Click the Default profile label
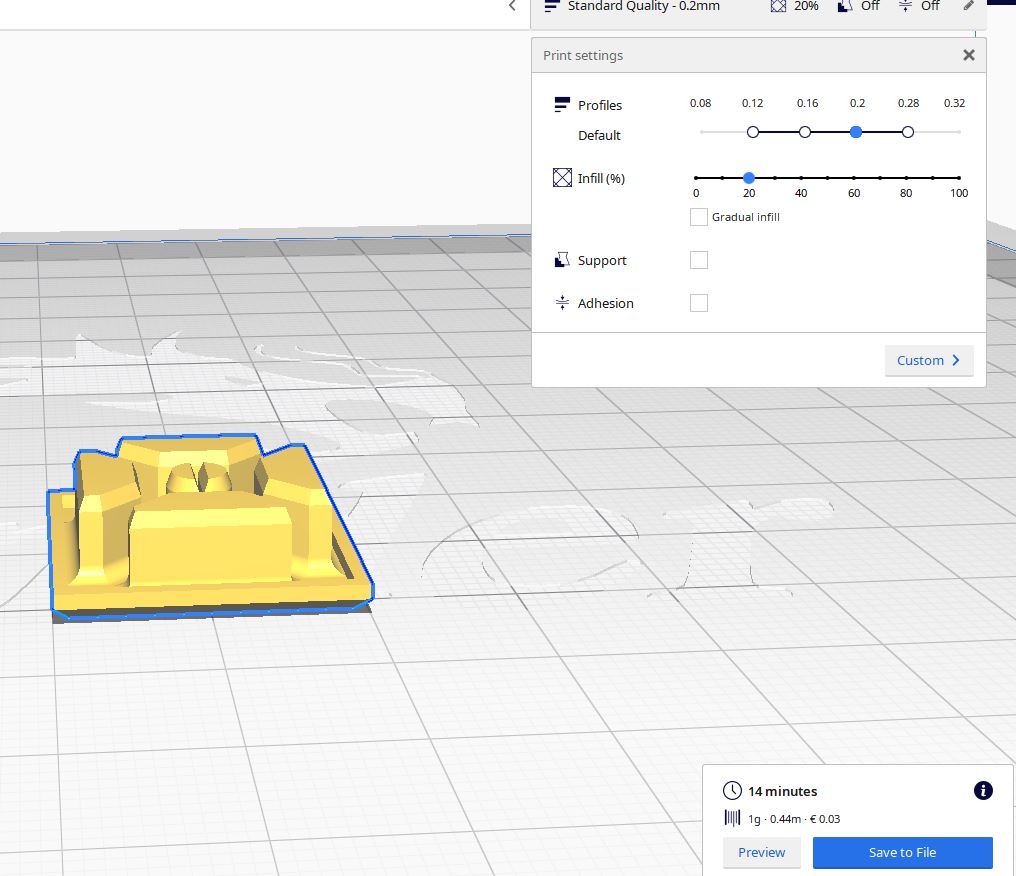The width and height of the screenshot is (1016, 876). [x=599, y=135]
